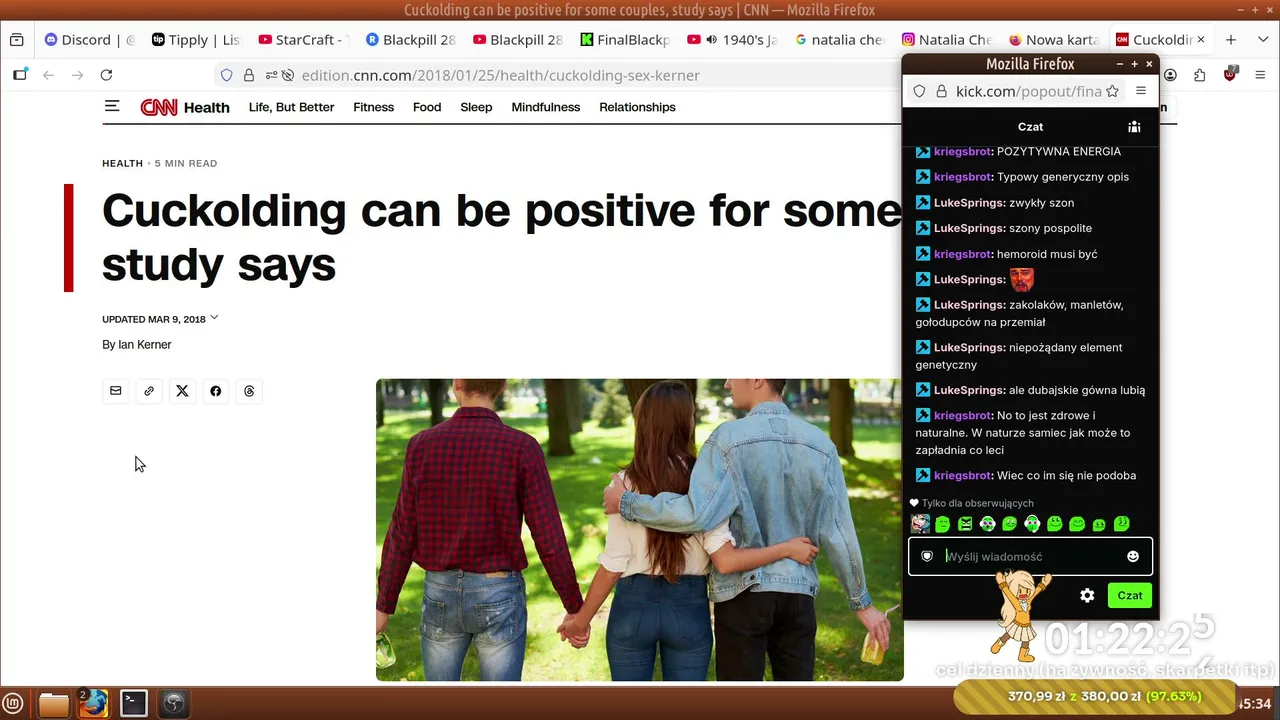This screenshot has width=1280, height=720.
Task: Open Firefox sidebar toggle icon
Action: click(x=20, y=75)
